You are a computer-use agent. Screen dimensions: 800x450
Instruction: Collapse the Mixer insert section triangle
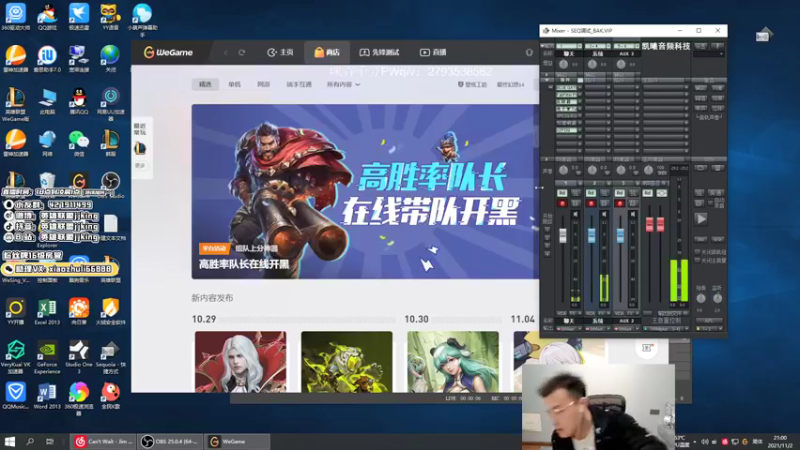pyautogui.click(x=547, y=80)
